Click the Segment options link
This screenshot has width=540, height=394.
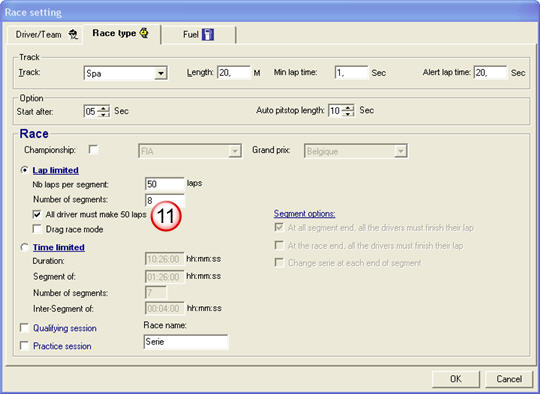tap(304, 214)
